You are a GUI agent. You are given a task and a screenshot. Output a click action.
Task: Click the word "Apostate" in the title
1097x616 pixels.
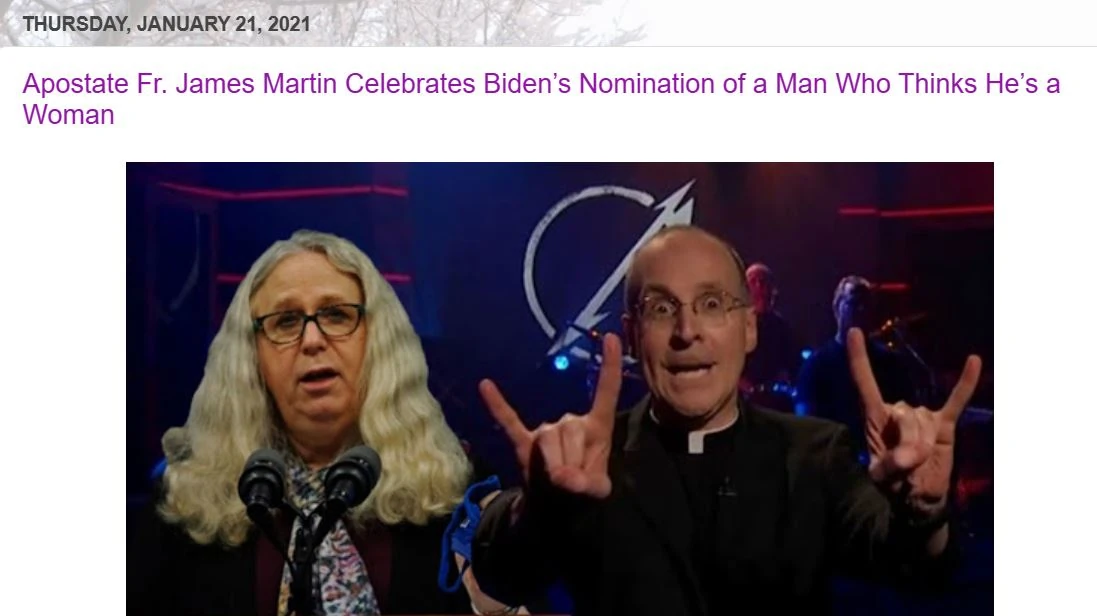(76, 84)
